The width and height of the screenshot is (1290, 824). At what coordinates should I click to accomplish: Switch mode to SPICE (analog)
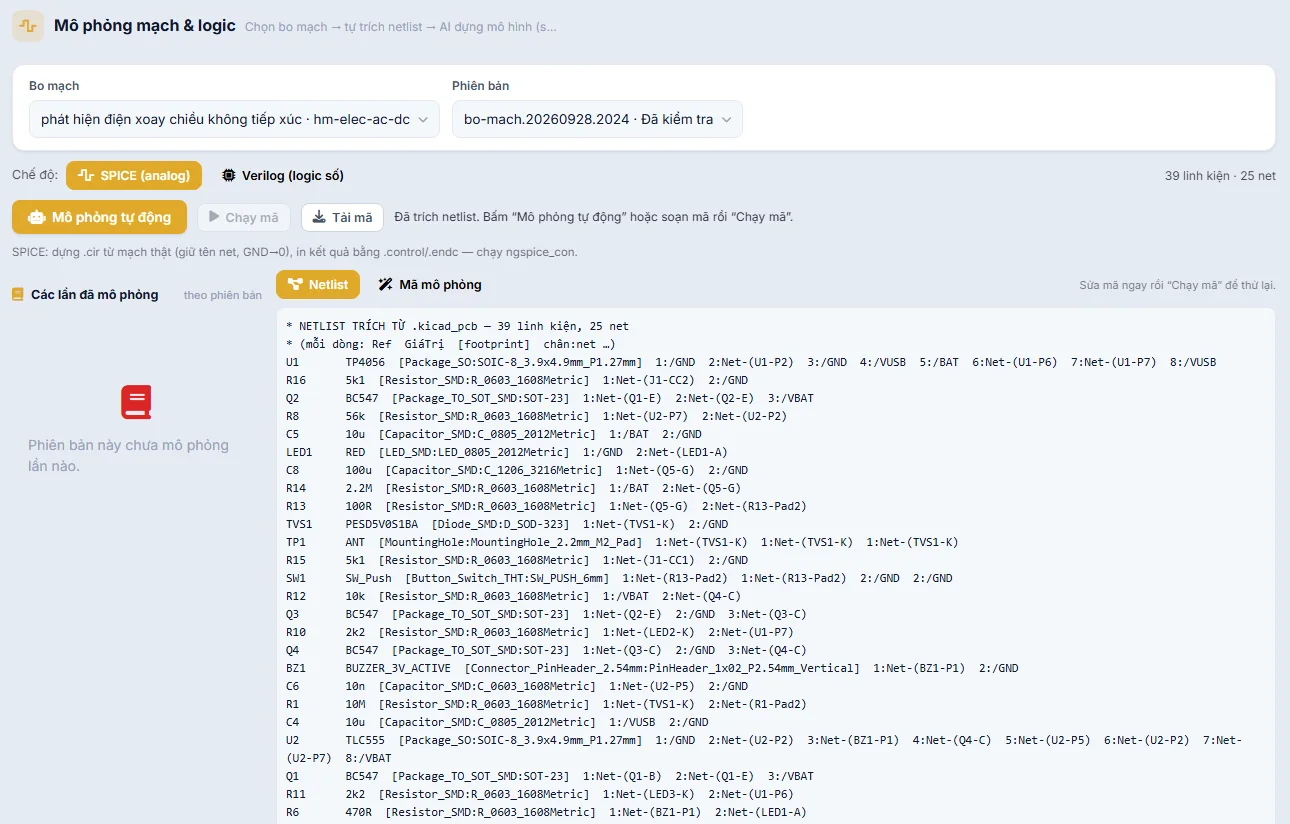point(134,176)
